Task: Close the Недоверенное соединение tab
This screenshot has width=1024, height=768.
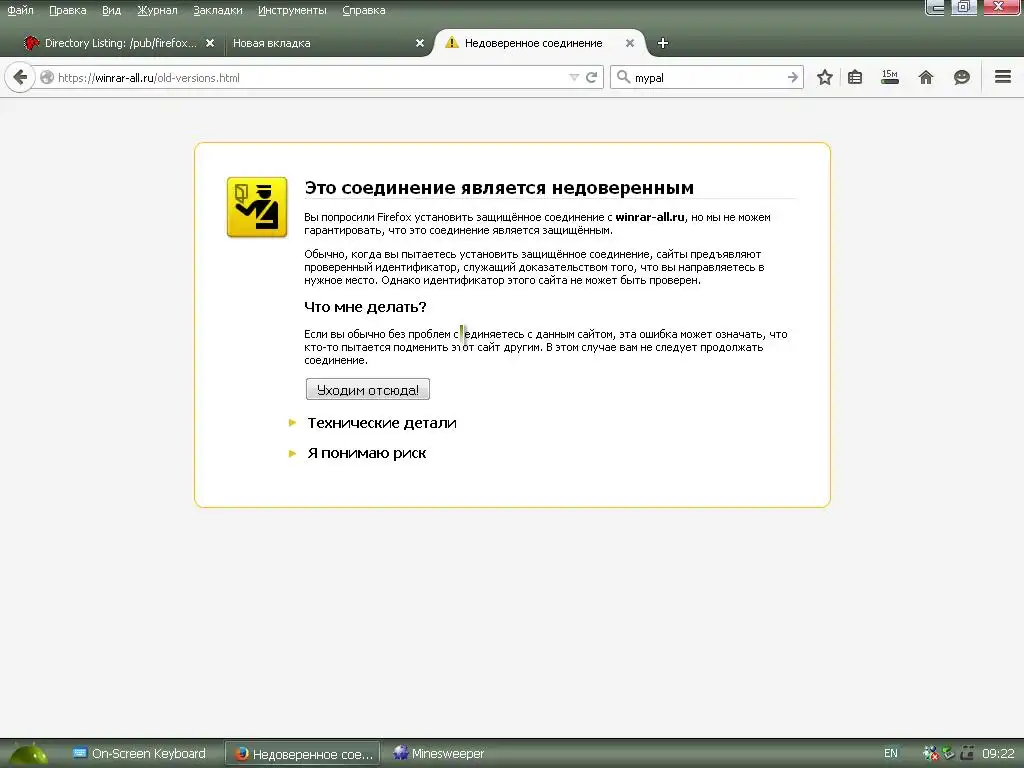Action: point(630,43)
